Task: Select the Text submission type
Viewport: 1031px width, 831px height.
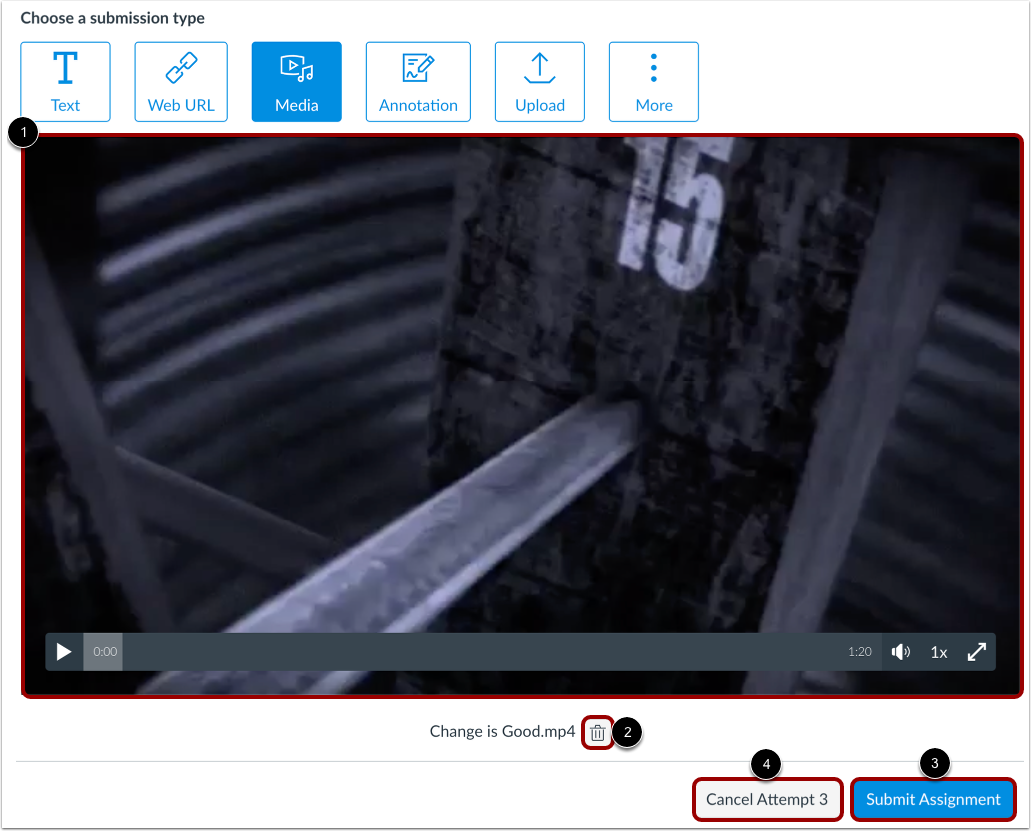Action: pyautogui.click(x=65, y=82)
